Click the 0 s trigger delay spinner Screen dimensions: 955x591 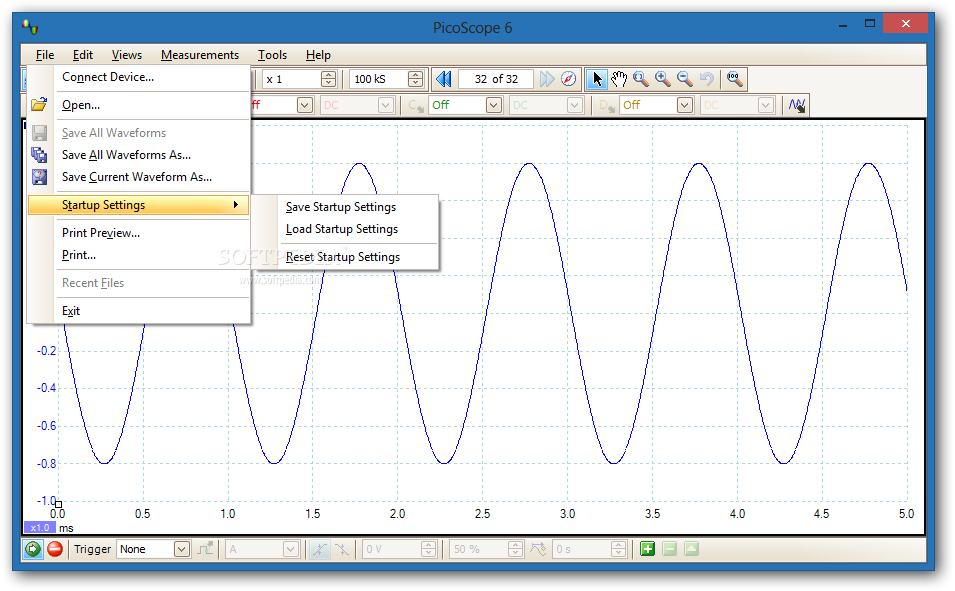pos(590,549)
